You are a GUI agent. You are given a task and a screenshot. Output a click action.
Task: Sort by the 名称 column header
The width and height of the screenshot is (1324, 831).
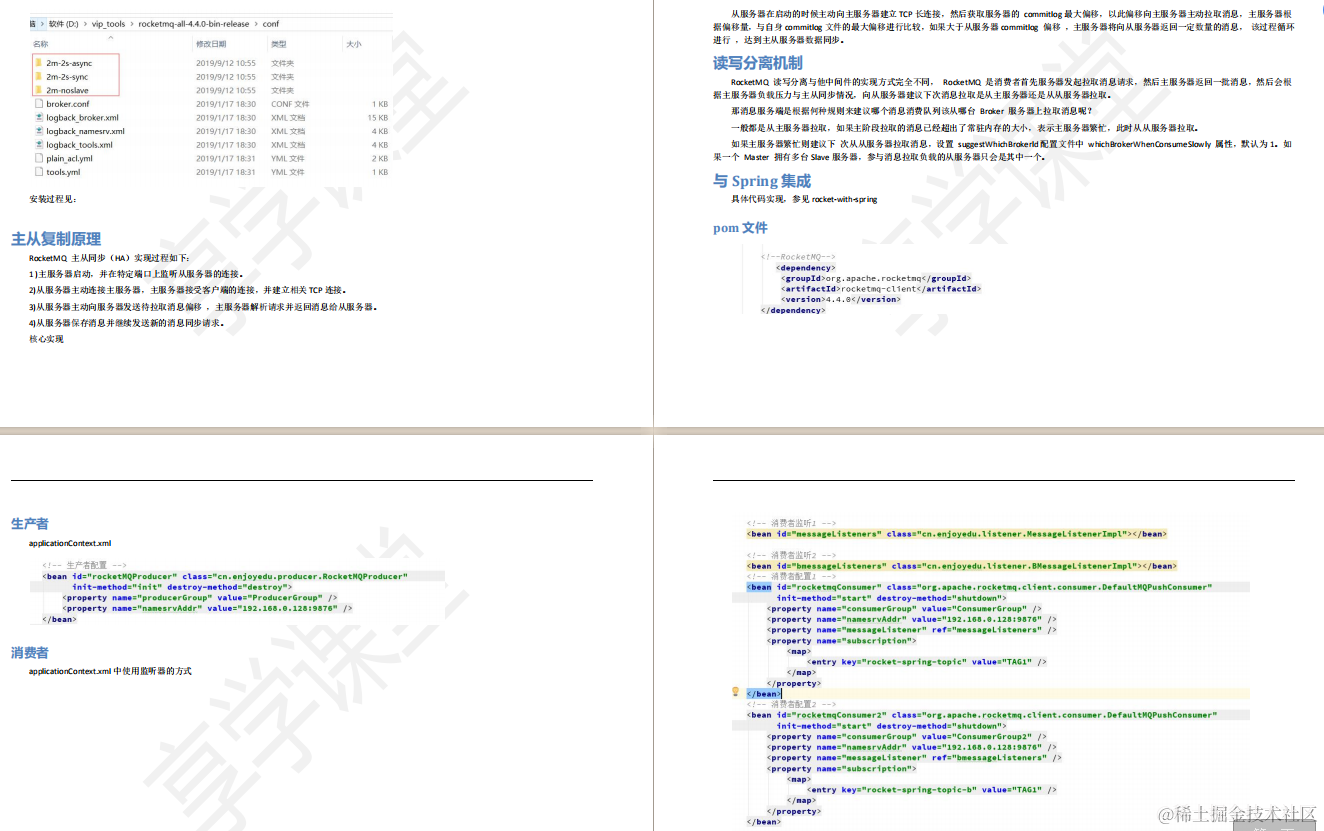pos(41,44)
